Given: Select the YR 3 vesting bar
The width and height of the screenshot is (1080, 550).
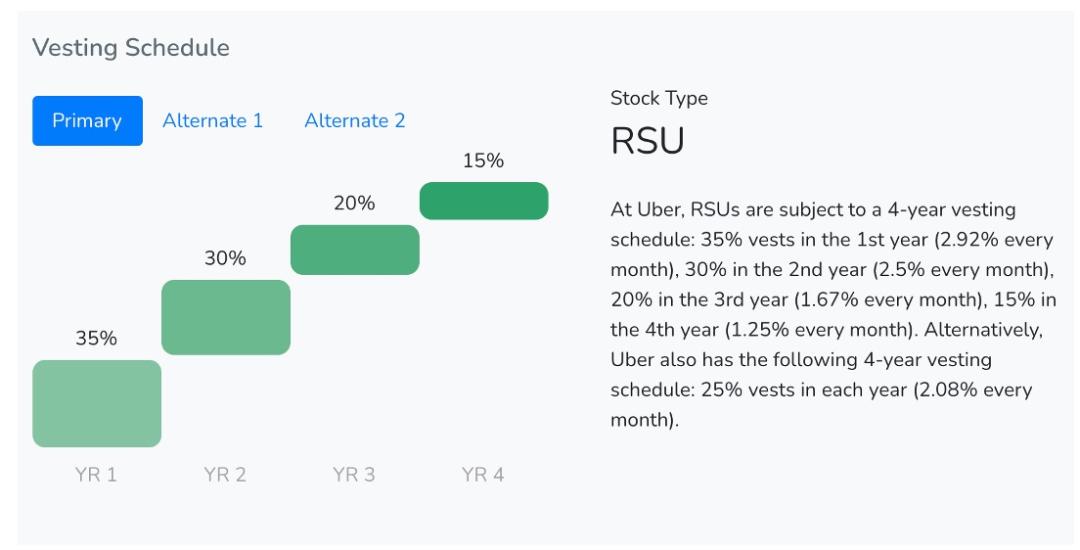Looking at the screenshot, I should tap(354, 249).
